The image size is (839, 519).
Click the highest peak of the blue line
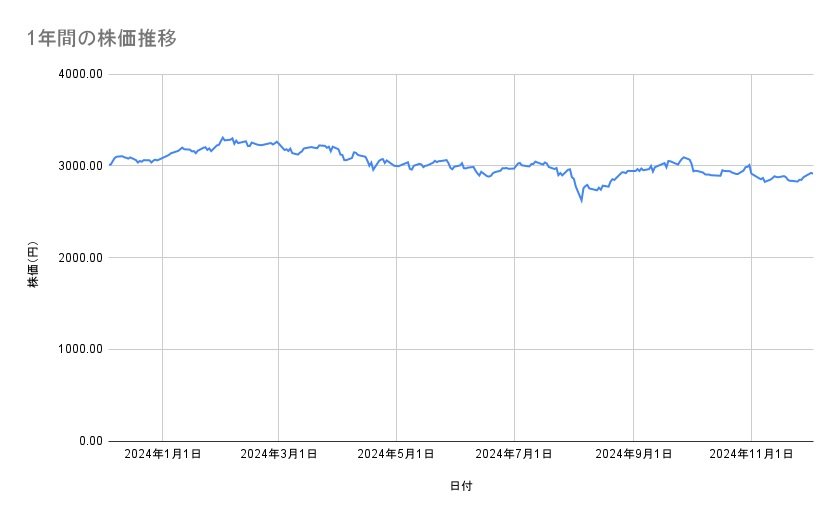[222, 137]
